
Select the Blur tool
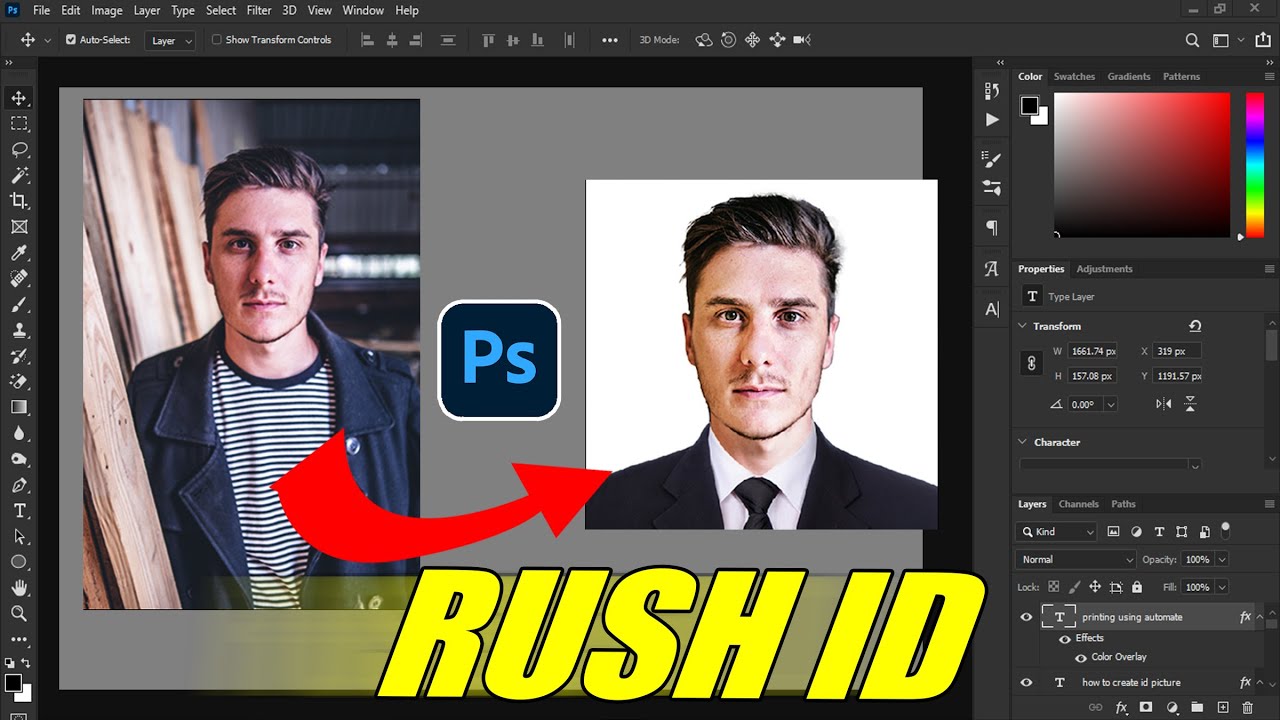pos(19,433)
